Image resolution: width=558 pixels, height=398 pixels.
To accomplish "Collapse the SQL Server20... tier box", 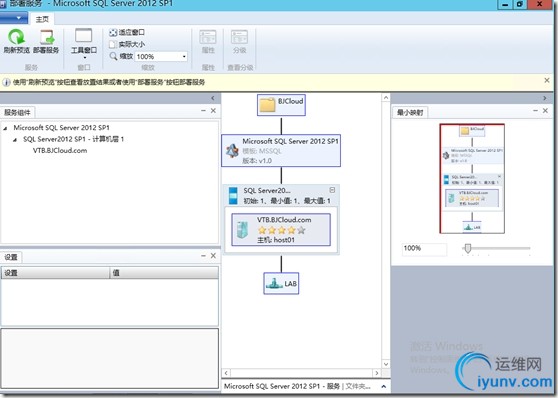I will pos(332,190).
